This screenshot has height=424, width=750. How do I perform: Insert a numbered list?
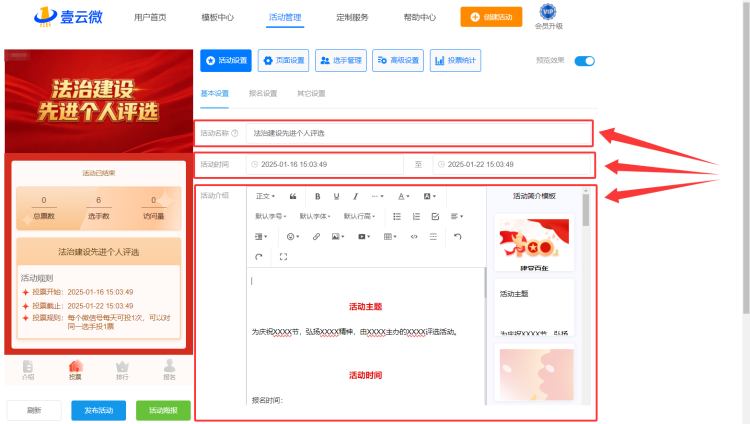pos(416,216)
